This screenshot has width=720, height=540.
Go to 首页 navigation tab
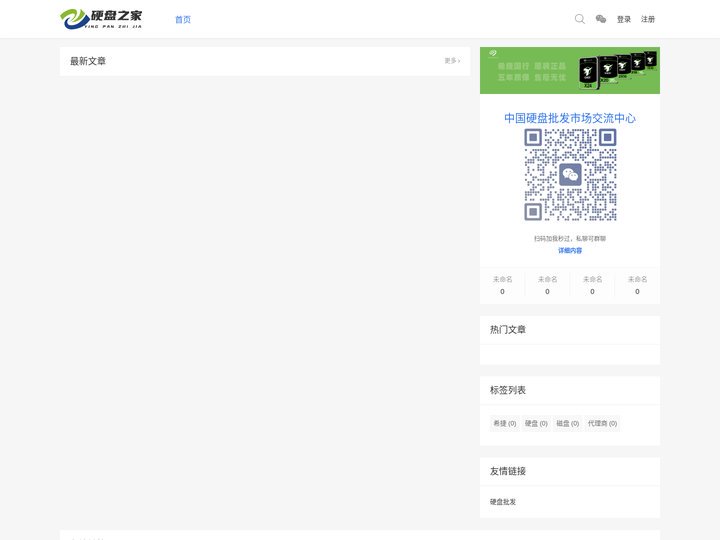click(x=183, y=19)
